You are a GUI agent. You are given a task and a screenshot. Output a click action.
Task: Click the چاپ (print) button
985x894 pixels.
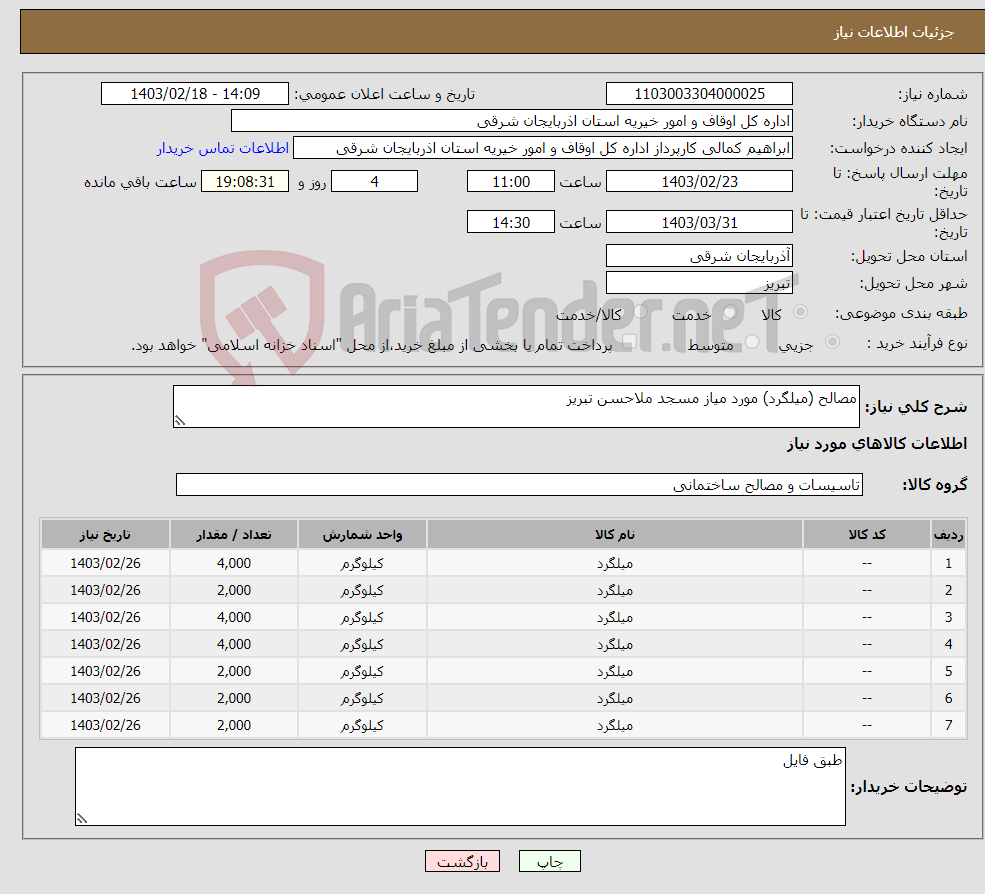pos(549,861)
